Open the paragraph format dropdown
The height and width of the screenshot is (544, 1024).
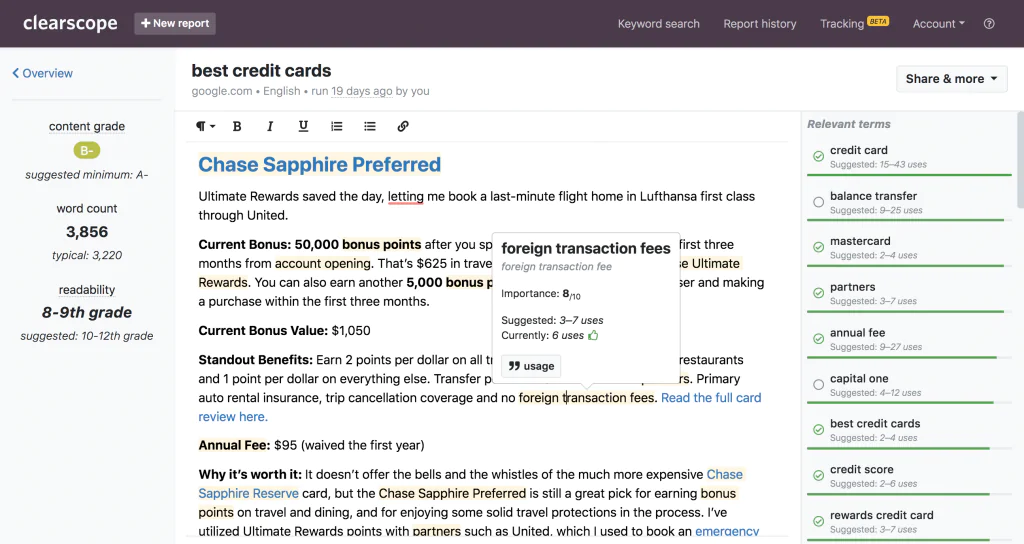[x=205, y=127]
